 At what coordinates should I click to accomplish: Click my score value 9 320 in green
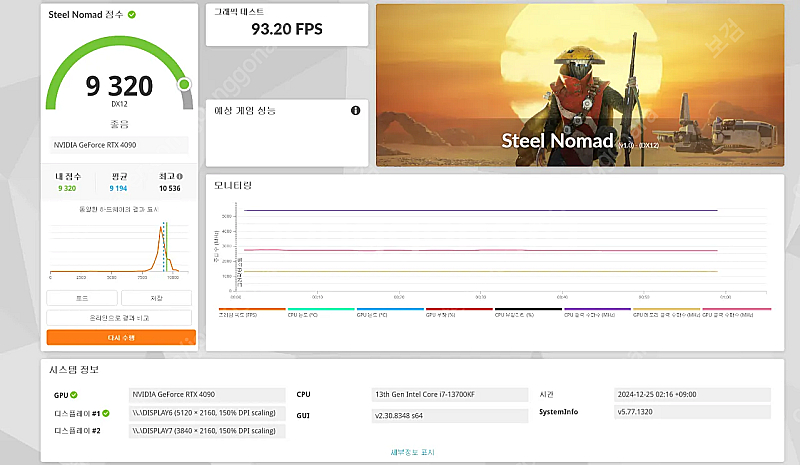coord(67,188)
